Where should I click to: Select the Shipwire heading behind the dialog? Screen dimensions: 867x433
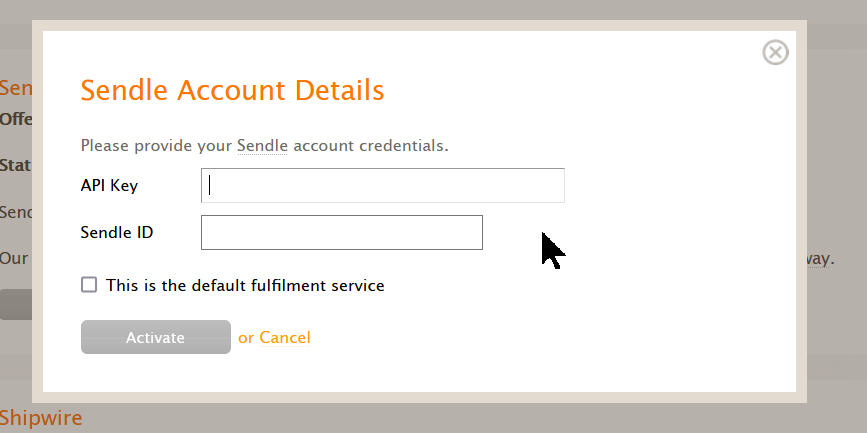click(41, 418)
